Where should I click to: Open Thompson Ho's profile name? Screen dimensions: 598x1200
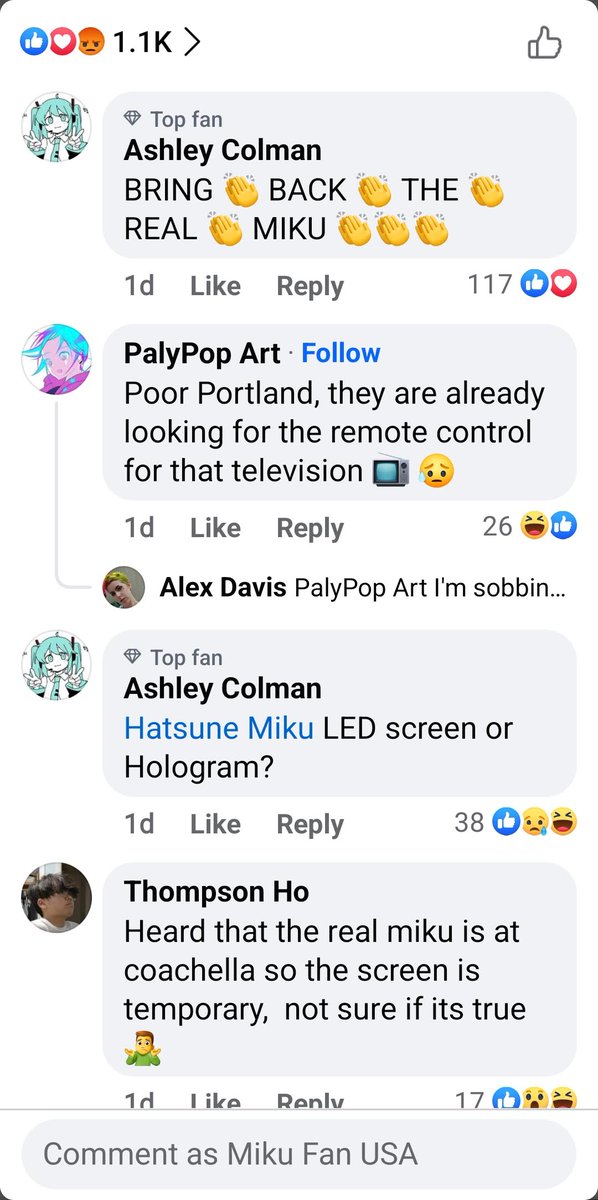pos(216,892)
